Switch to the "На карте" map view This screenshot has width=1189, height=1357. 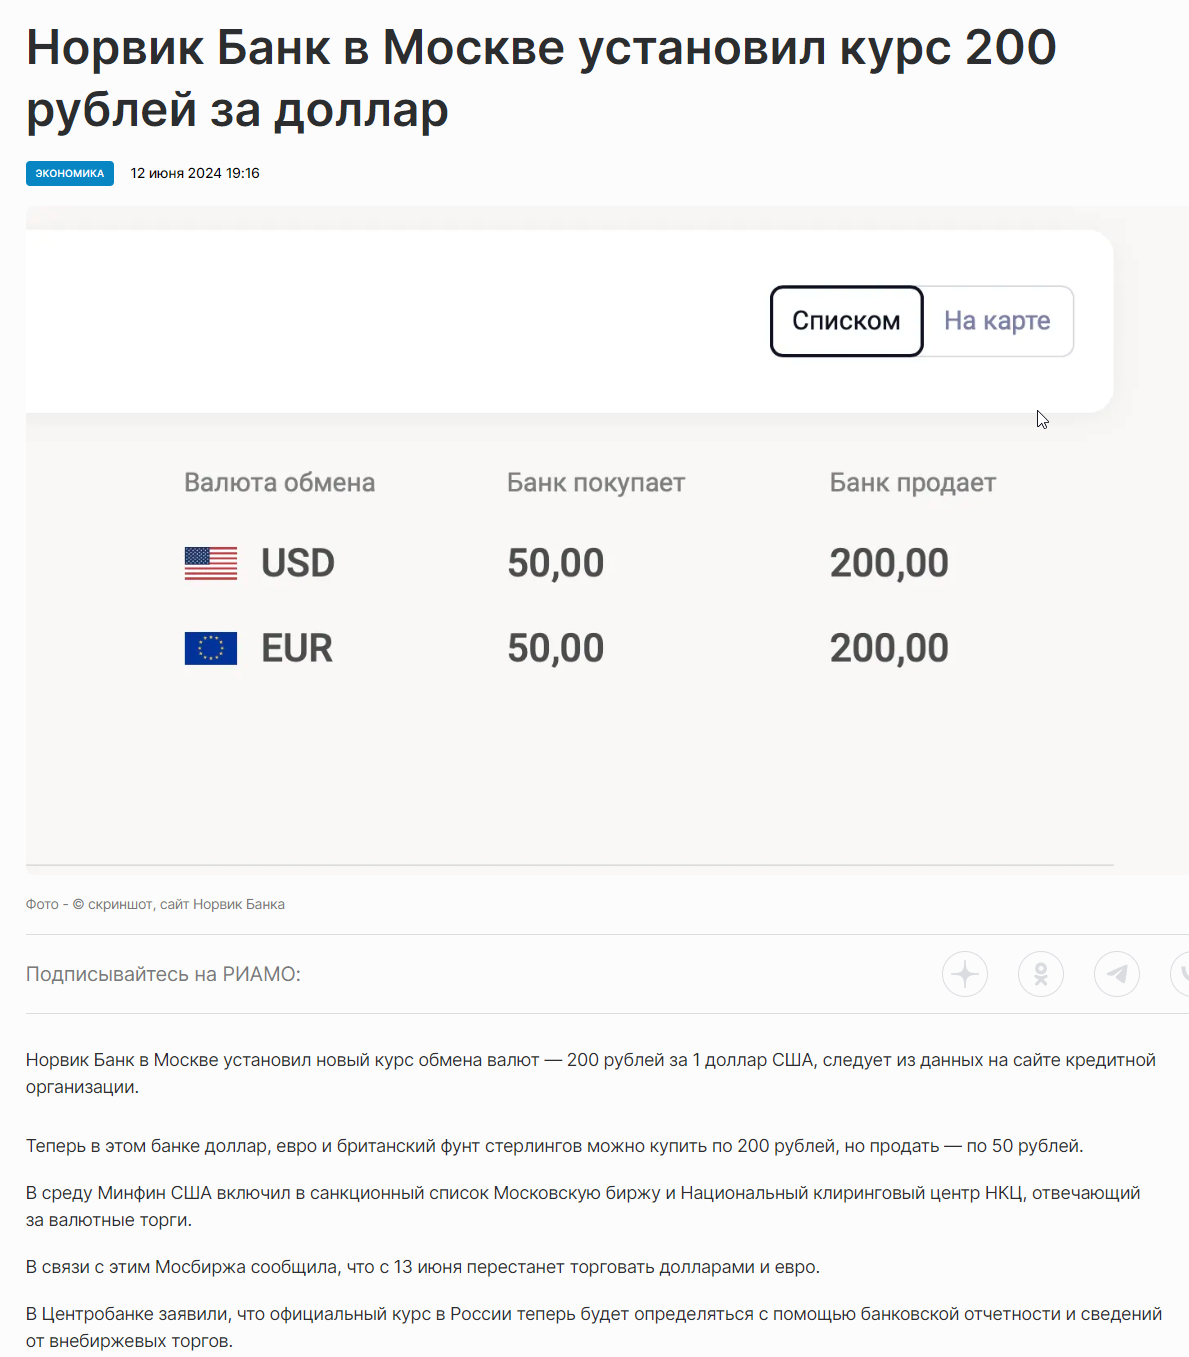(997, 321)
